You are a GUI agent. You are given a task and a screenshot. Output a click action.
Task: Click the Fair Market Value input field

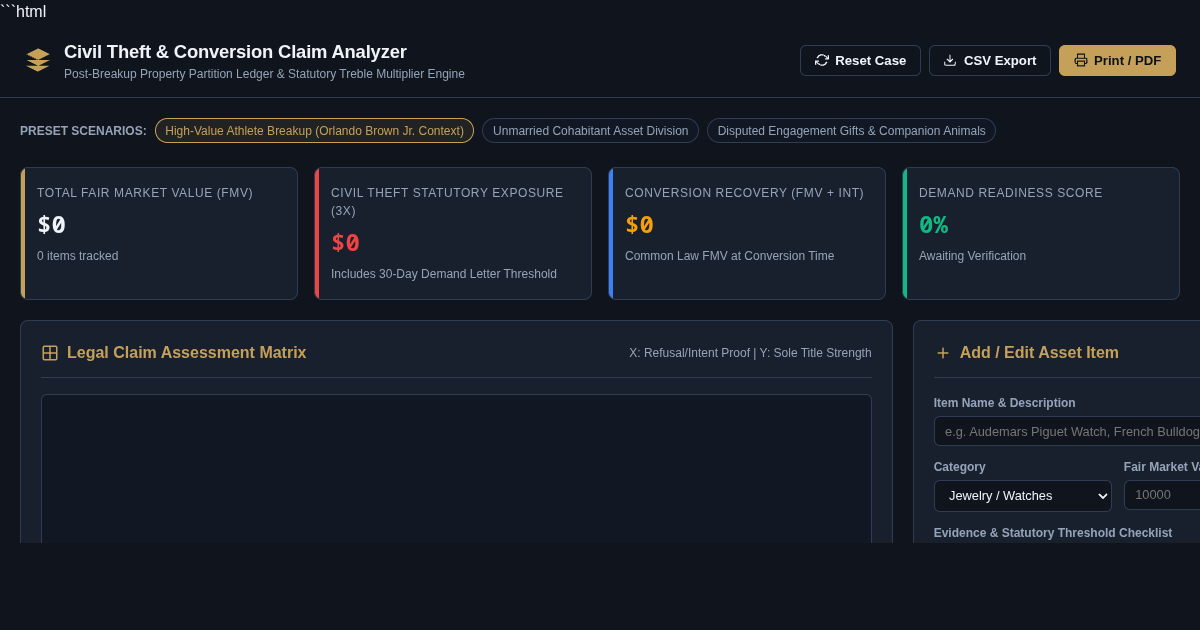point(1162,495)
